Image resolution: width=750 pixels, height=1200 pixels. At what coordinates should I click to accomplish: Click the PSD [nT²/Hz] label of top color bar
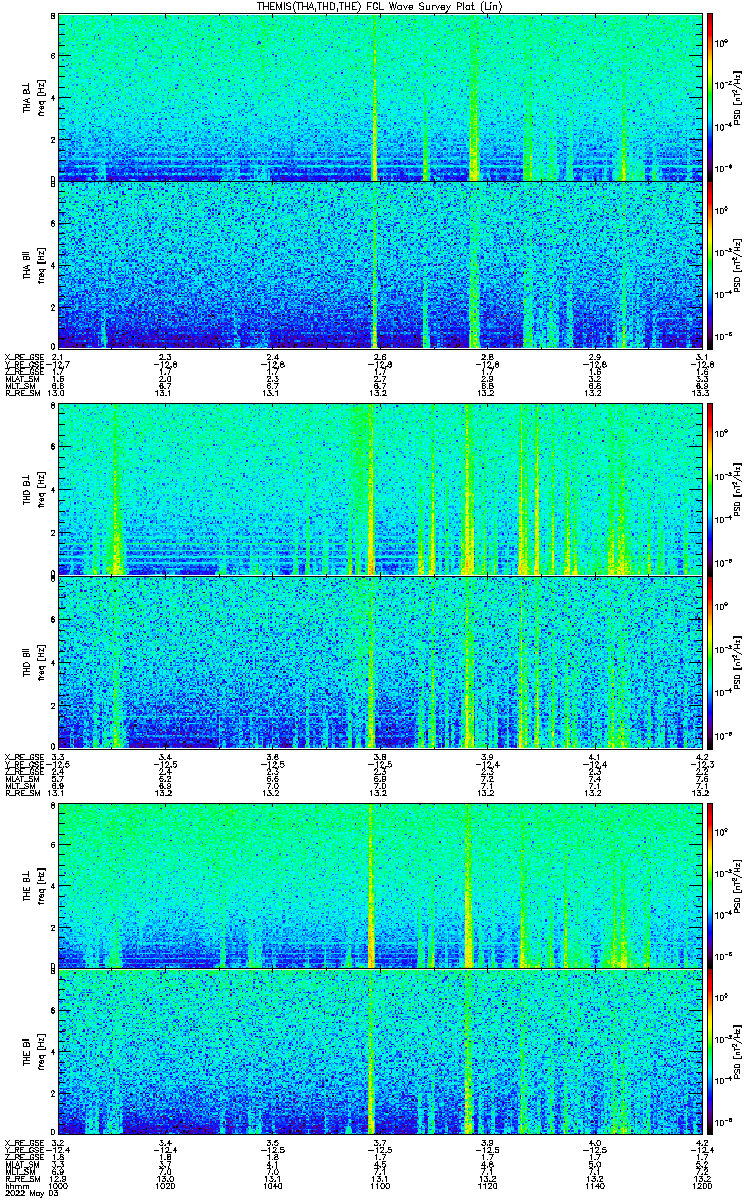[738, 97]
